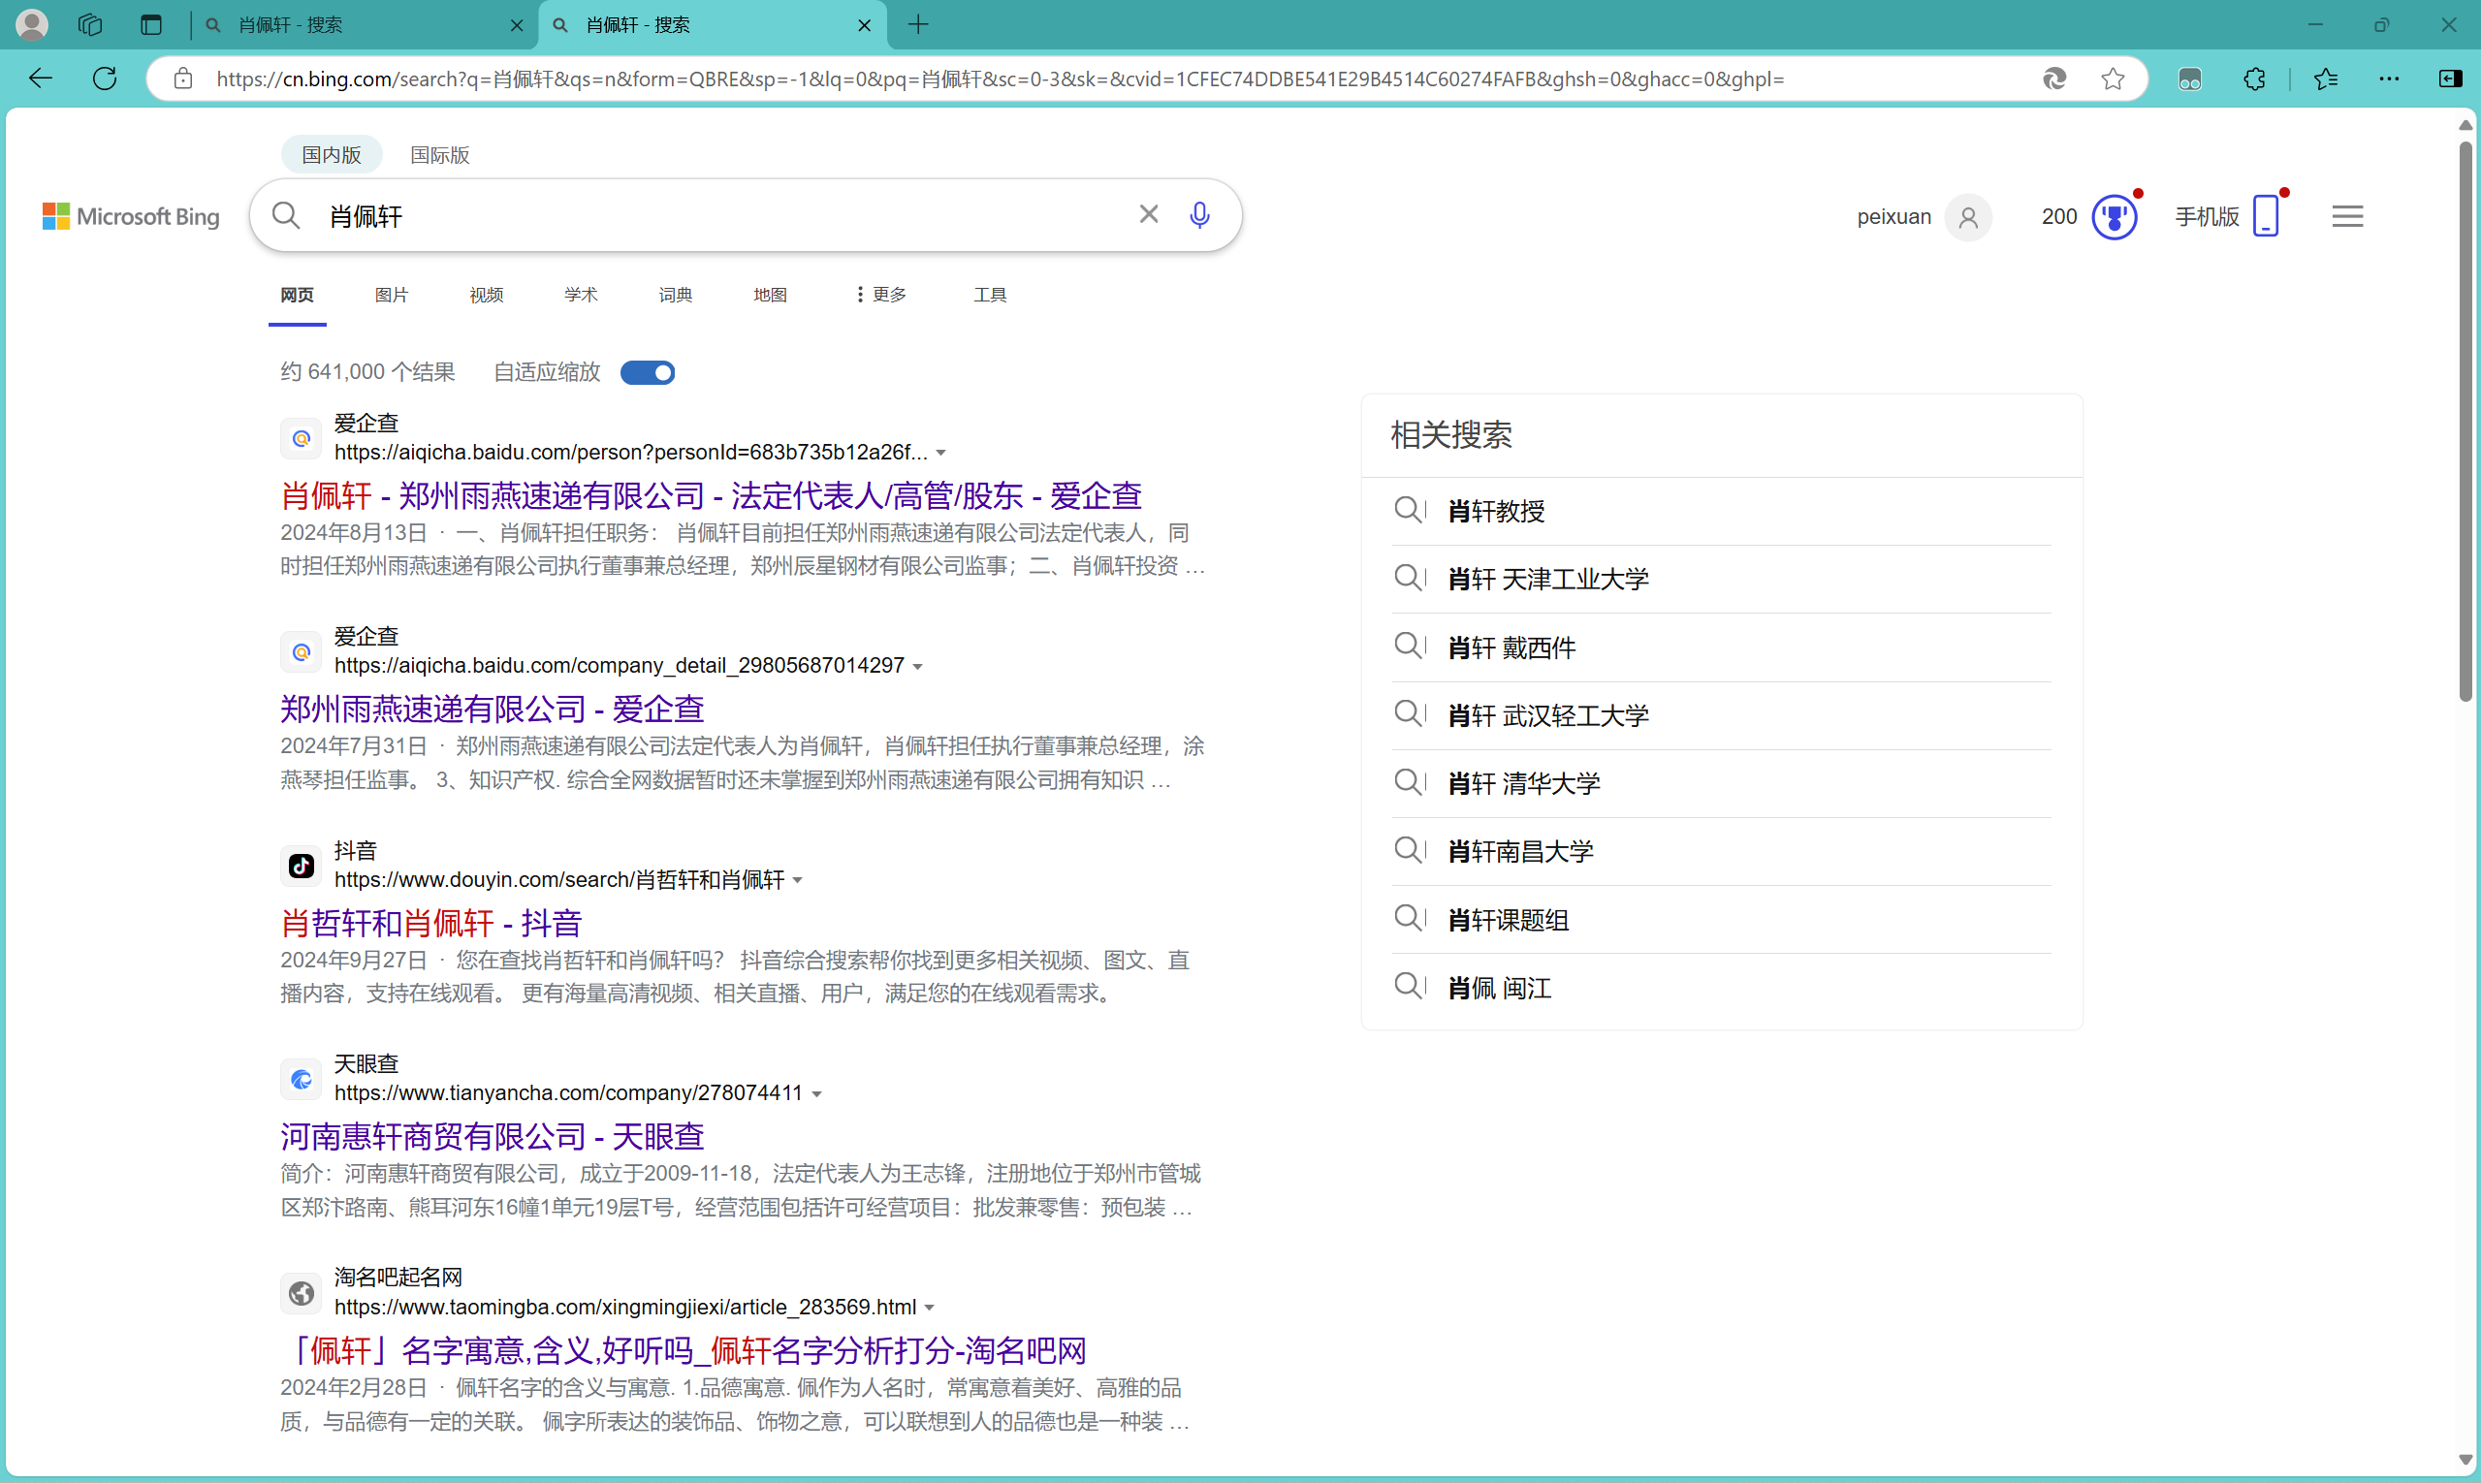This screenshot has width=2481, height=1484.
Task: Click the page vertical scrollbar thumb
Action: (x=2465, y=420)
